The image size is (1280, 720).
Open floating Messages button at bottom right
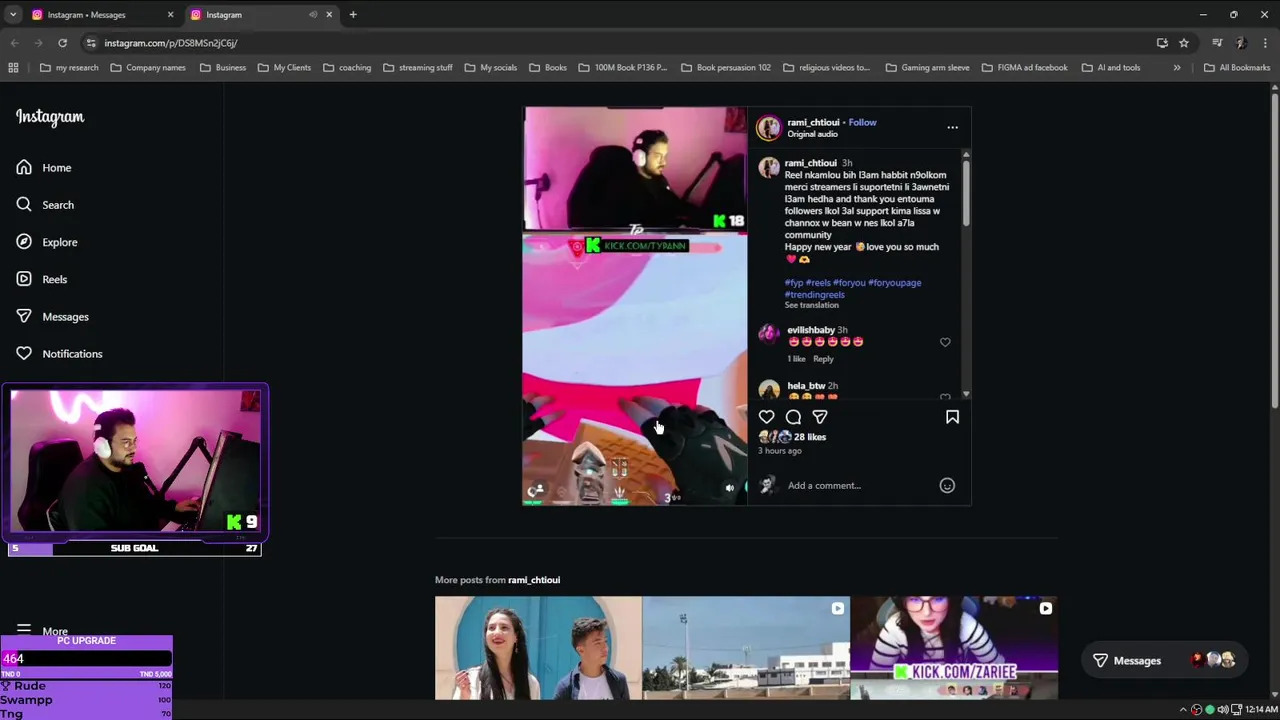coord(1164,660)
